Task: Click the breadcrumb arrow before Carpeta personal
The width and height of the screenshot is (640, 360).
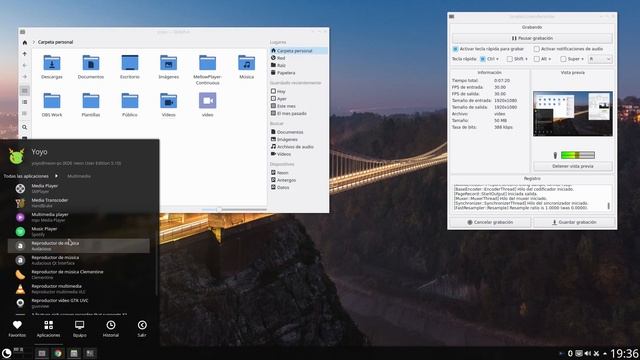Action: [x=34, y=42]
